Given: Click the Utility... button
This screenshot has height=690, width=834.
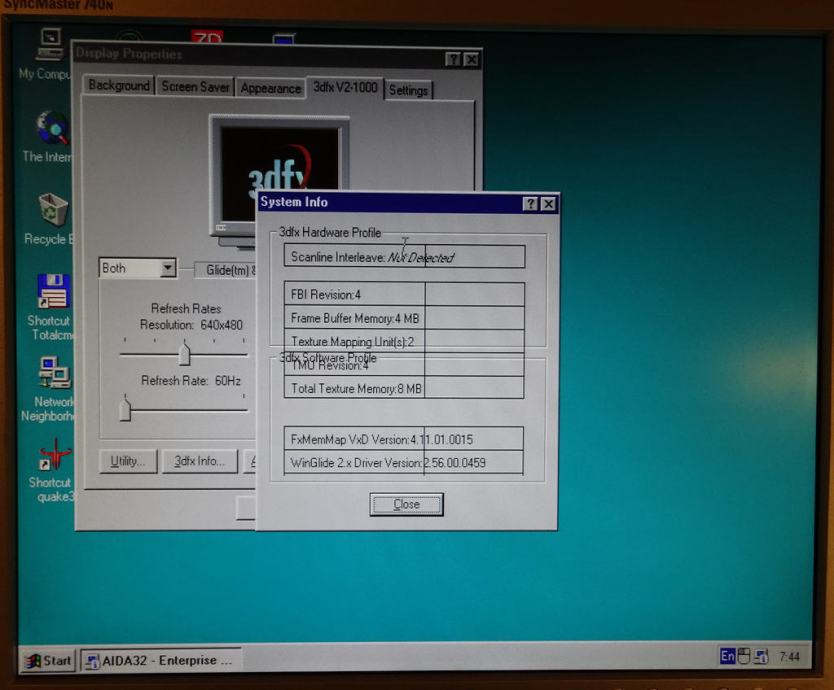Looking at the screenshot, I should (x=128, y=461).
